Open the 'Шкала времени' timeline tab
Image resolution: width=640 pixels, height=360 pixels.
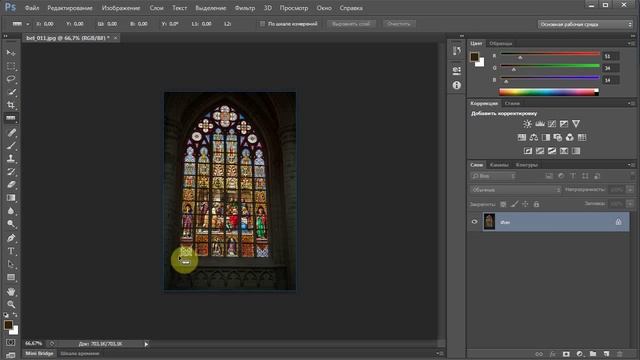pyautogui.click(x=80, y=353)
